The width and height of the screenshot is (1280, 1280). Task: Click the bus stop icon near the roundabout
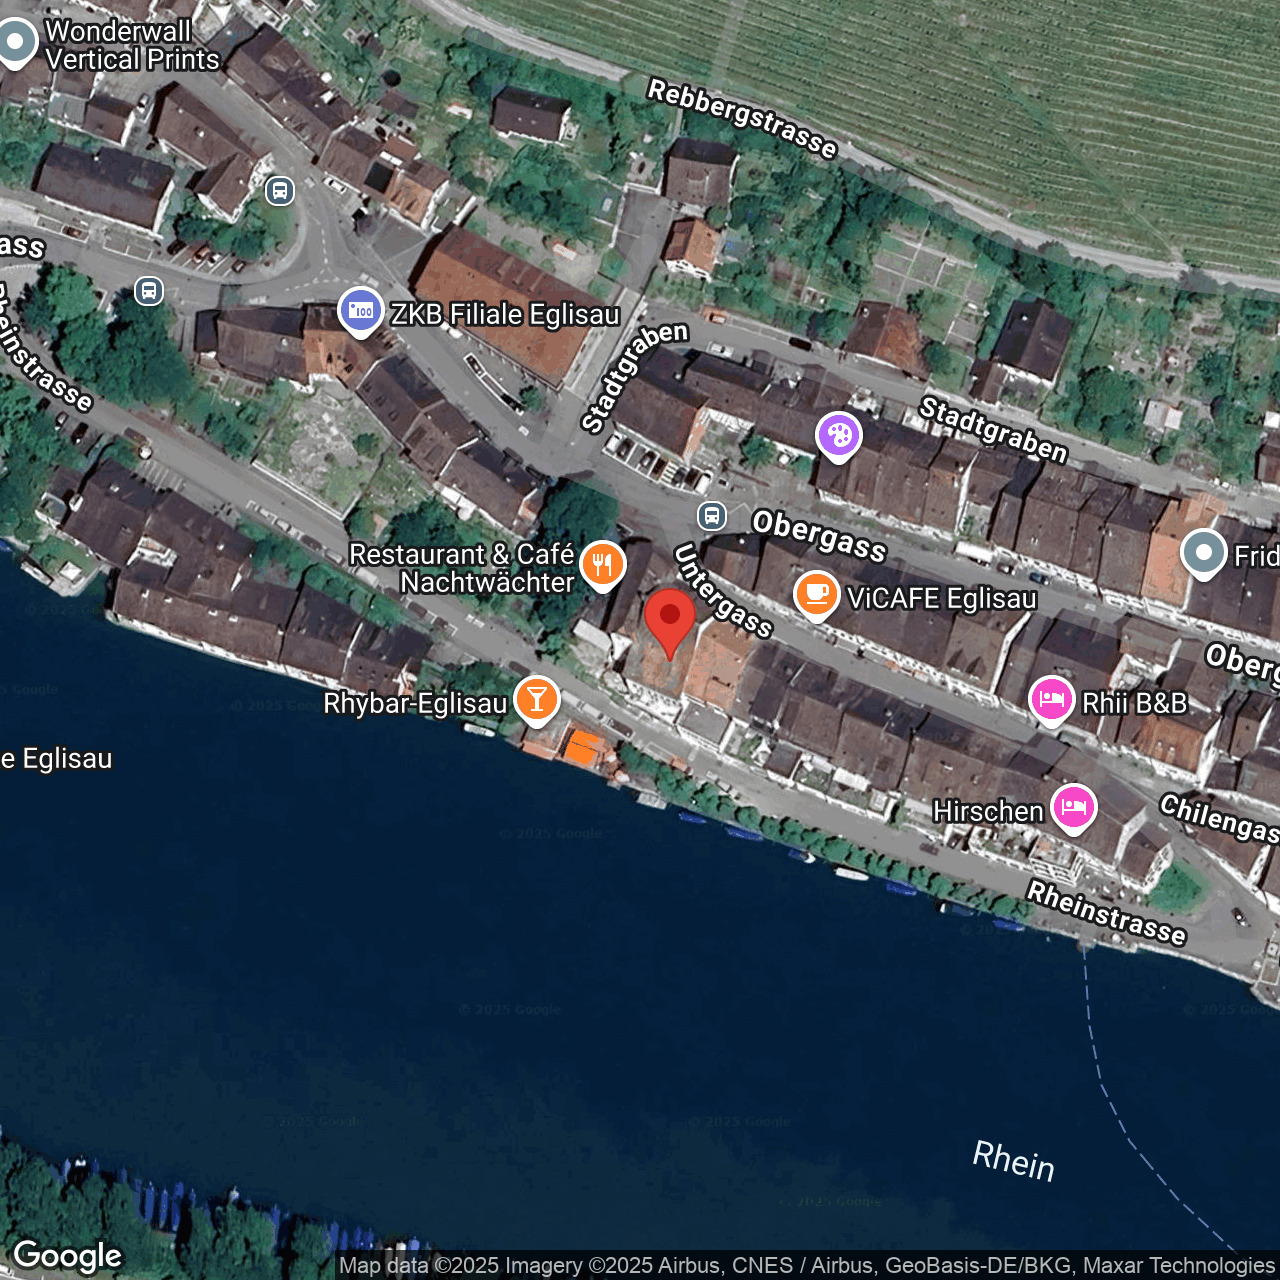tap(279, 191)
